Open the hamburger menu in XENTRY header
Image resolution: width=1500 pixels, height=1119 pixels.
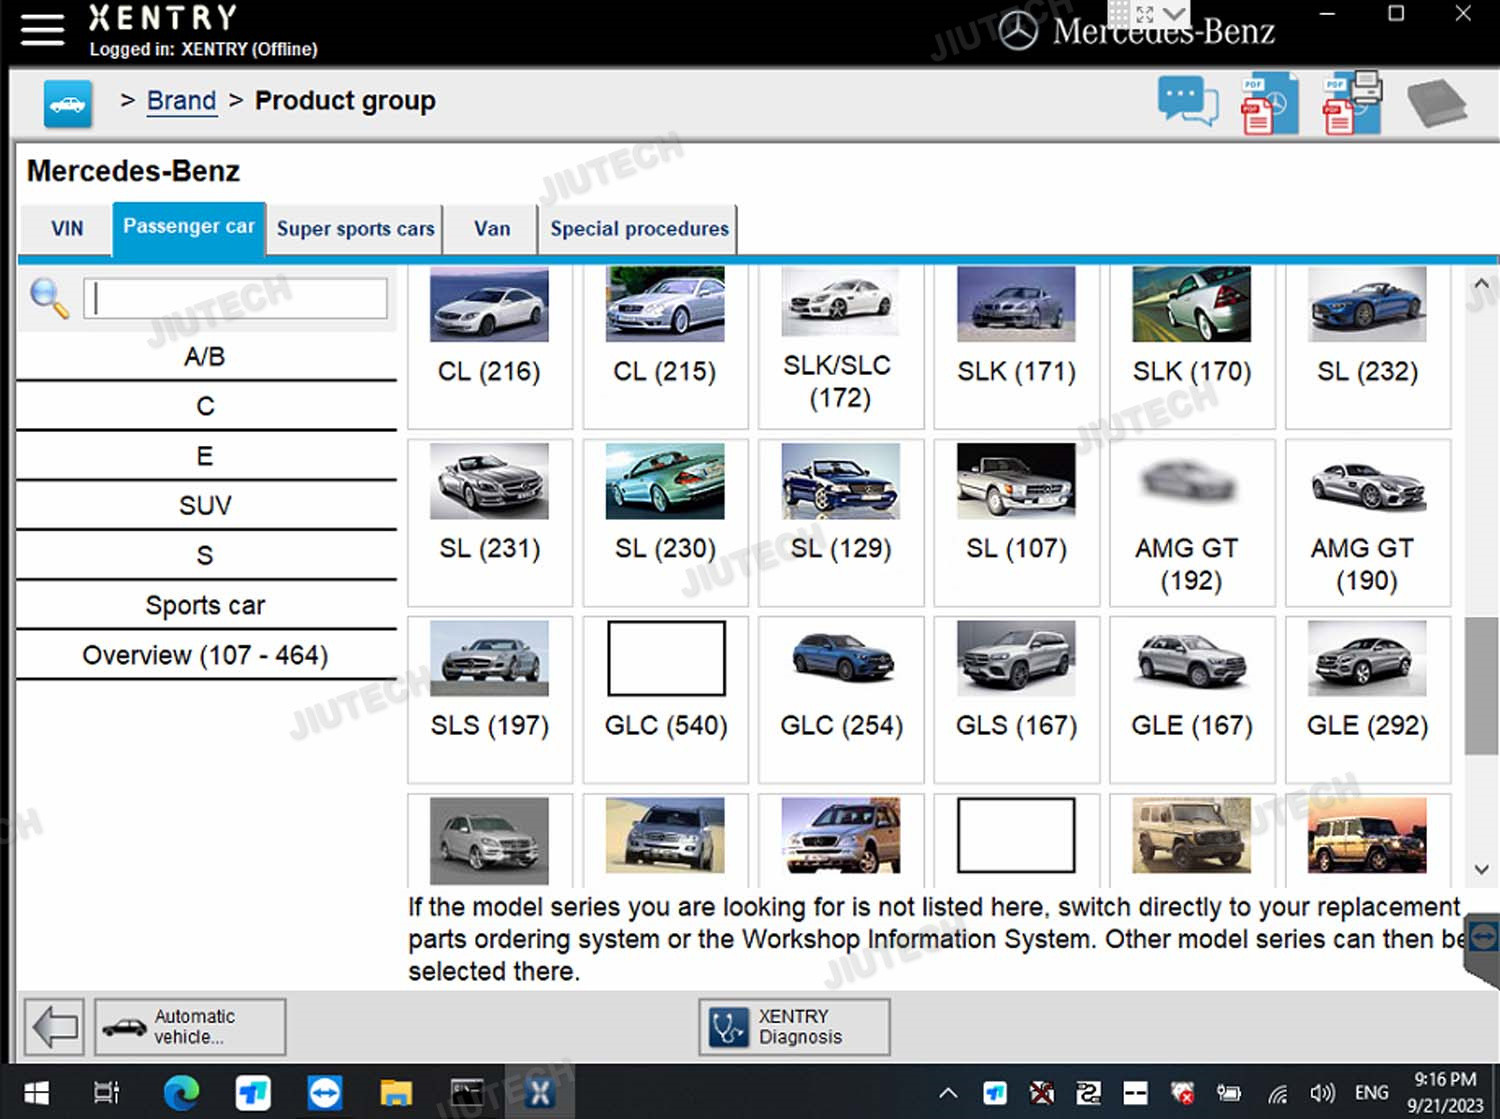pyautogui.click(x=42, y=30)
